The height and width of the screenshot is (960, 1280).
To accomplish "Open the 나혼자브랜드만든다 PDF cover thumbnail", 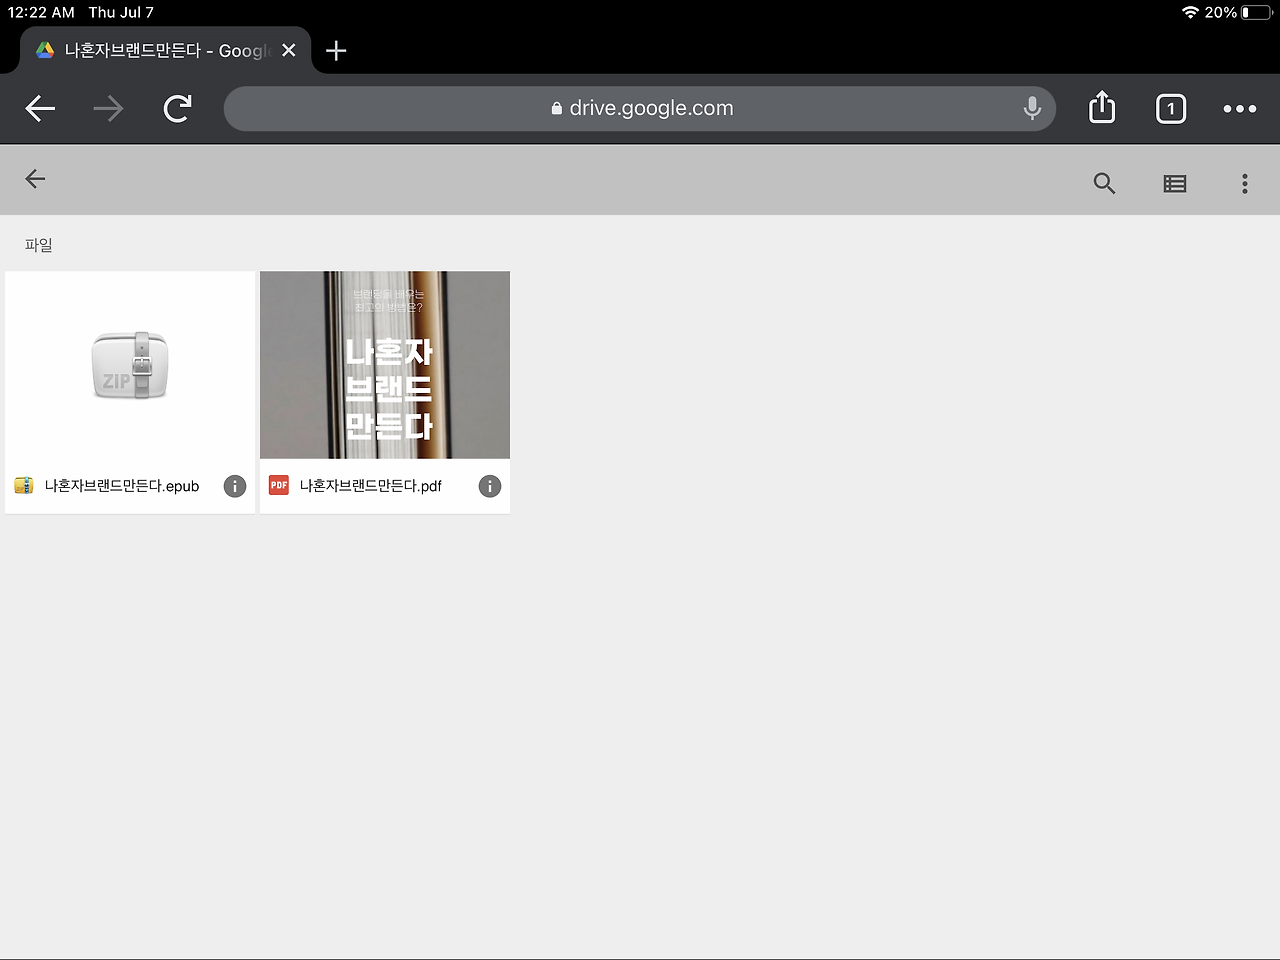I will coord(385,365).
